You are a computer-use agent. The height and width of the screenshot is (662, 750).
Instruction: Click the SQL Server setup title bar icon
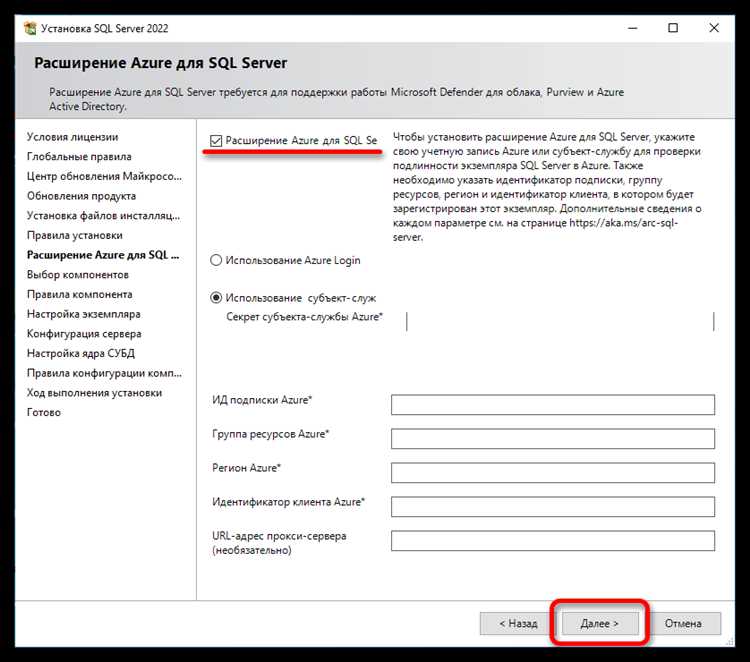pos(29,28)
